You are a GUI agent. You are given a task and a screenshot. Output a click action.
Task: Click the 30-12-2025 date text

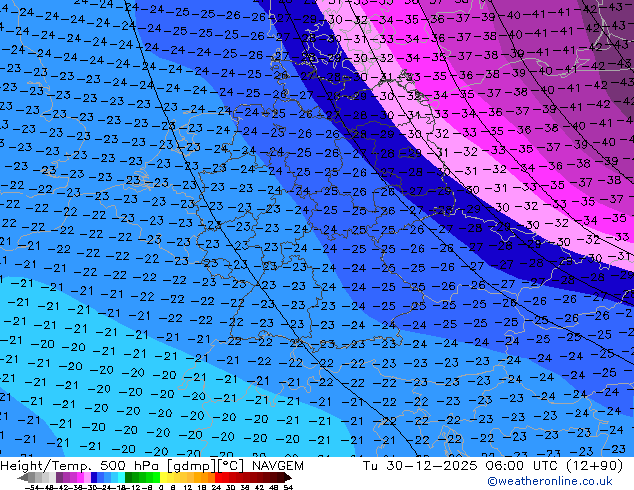coord(431,466)
